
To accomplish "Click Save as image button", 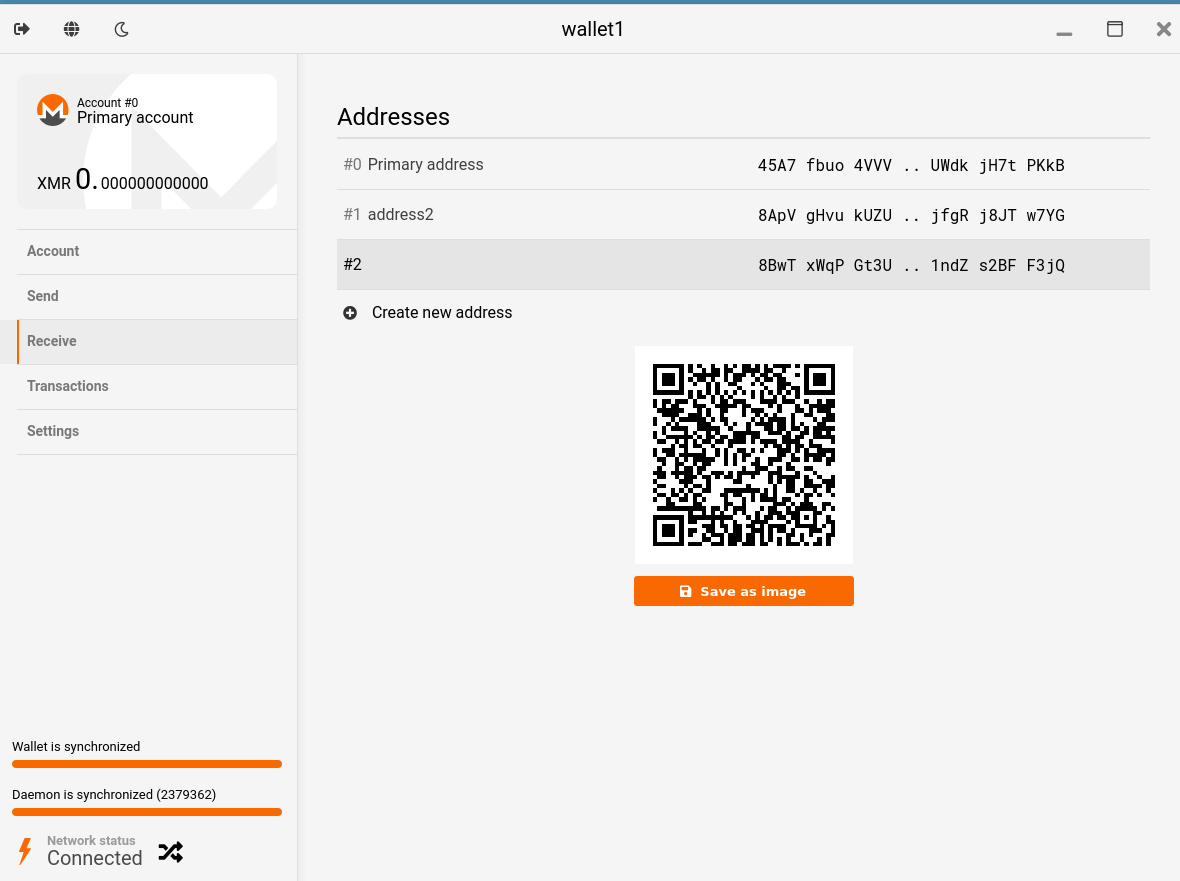I will (x=744, y=591).
